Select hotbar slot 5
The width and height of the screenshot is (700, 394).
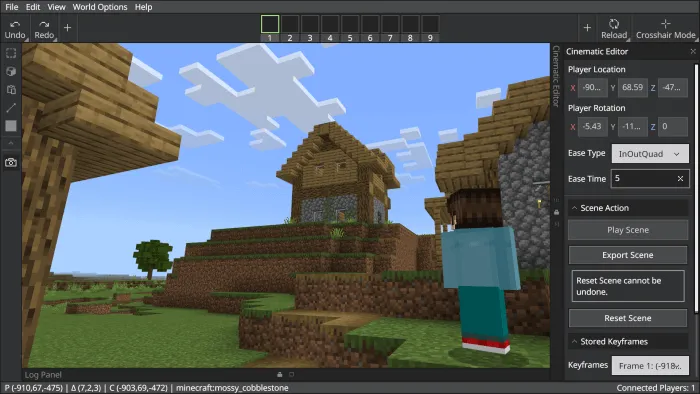(350, 25)
